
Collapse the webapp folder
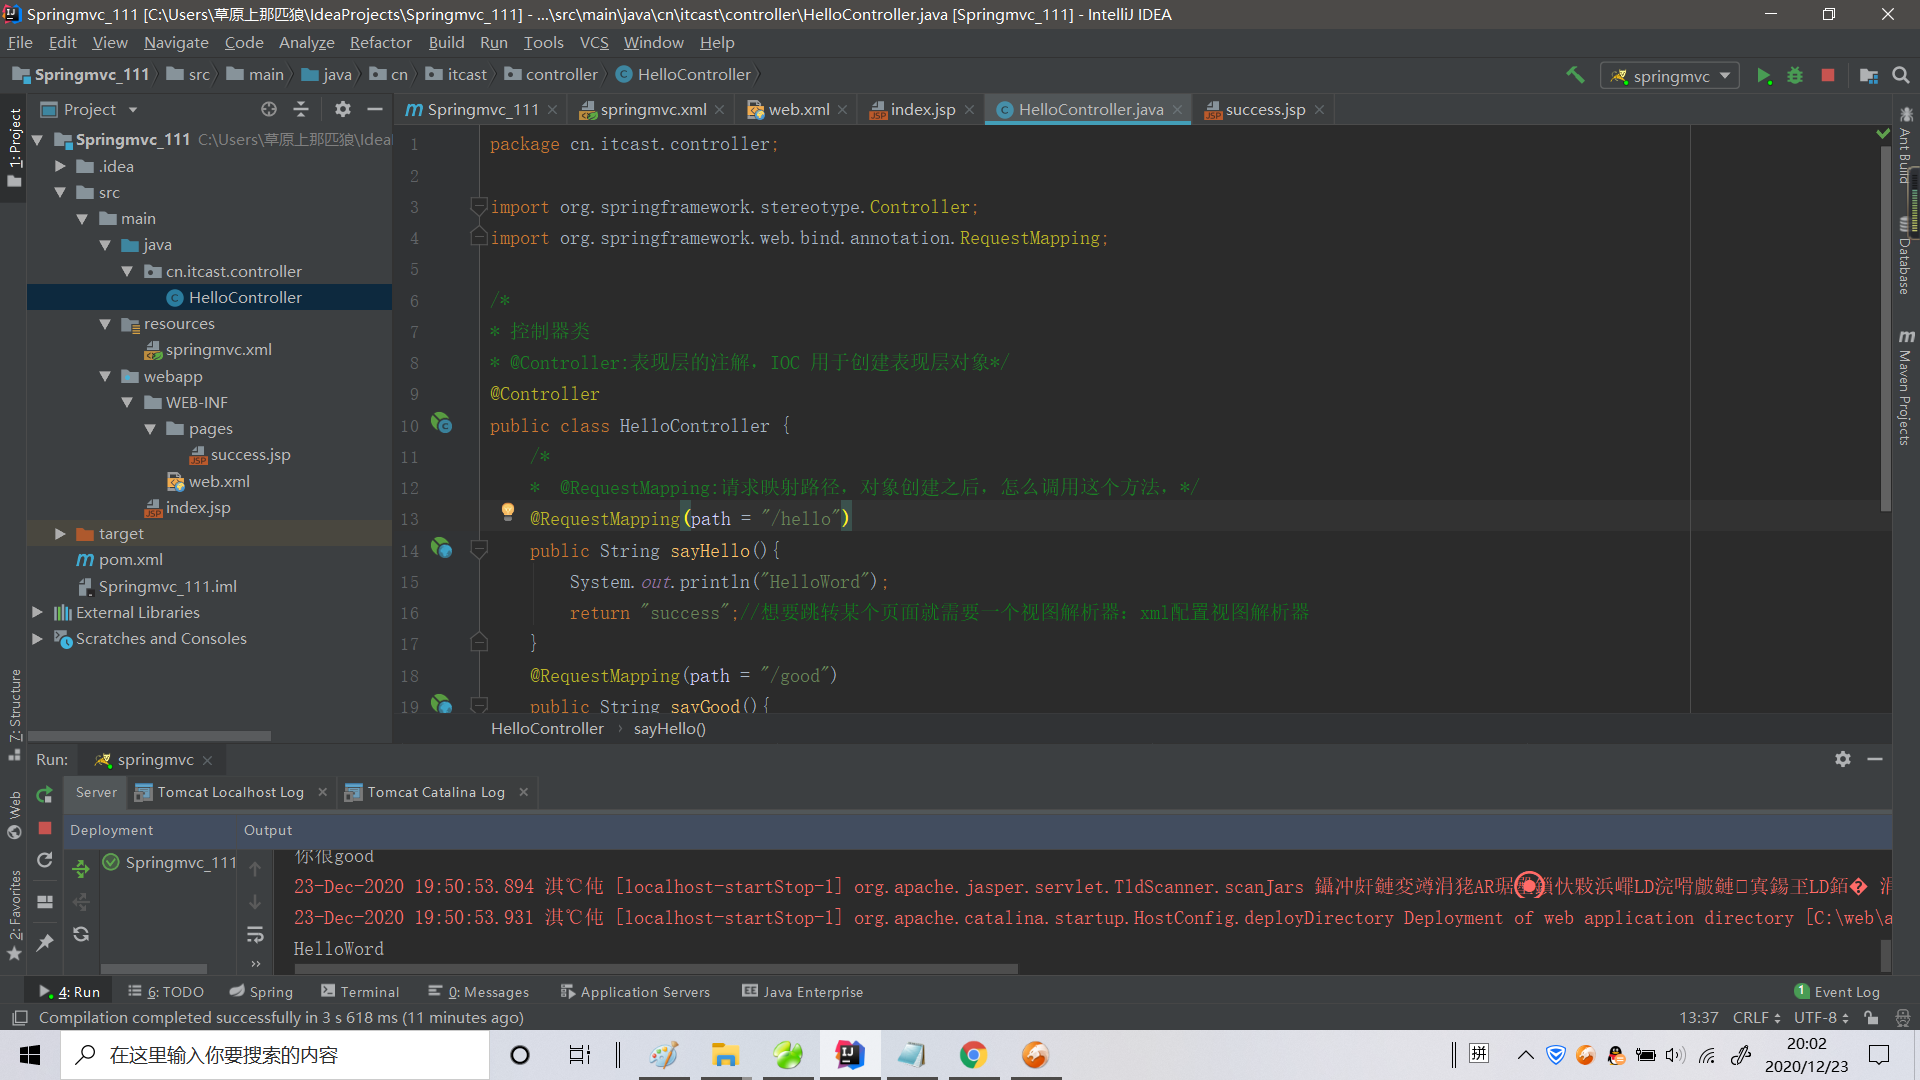click(105, 376)
